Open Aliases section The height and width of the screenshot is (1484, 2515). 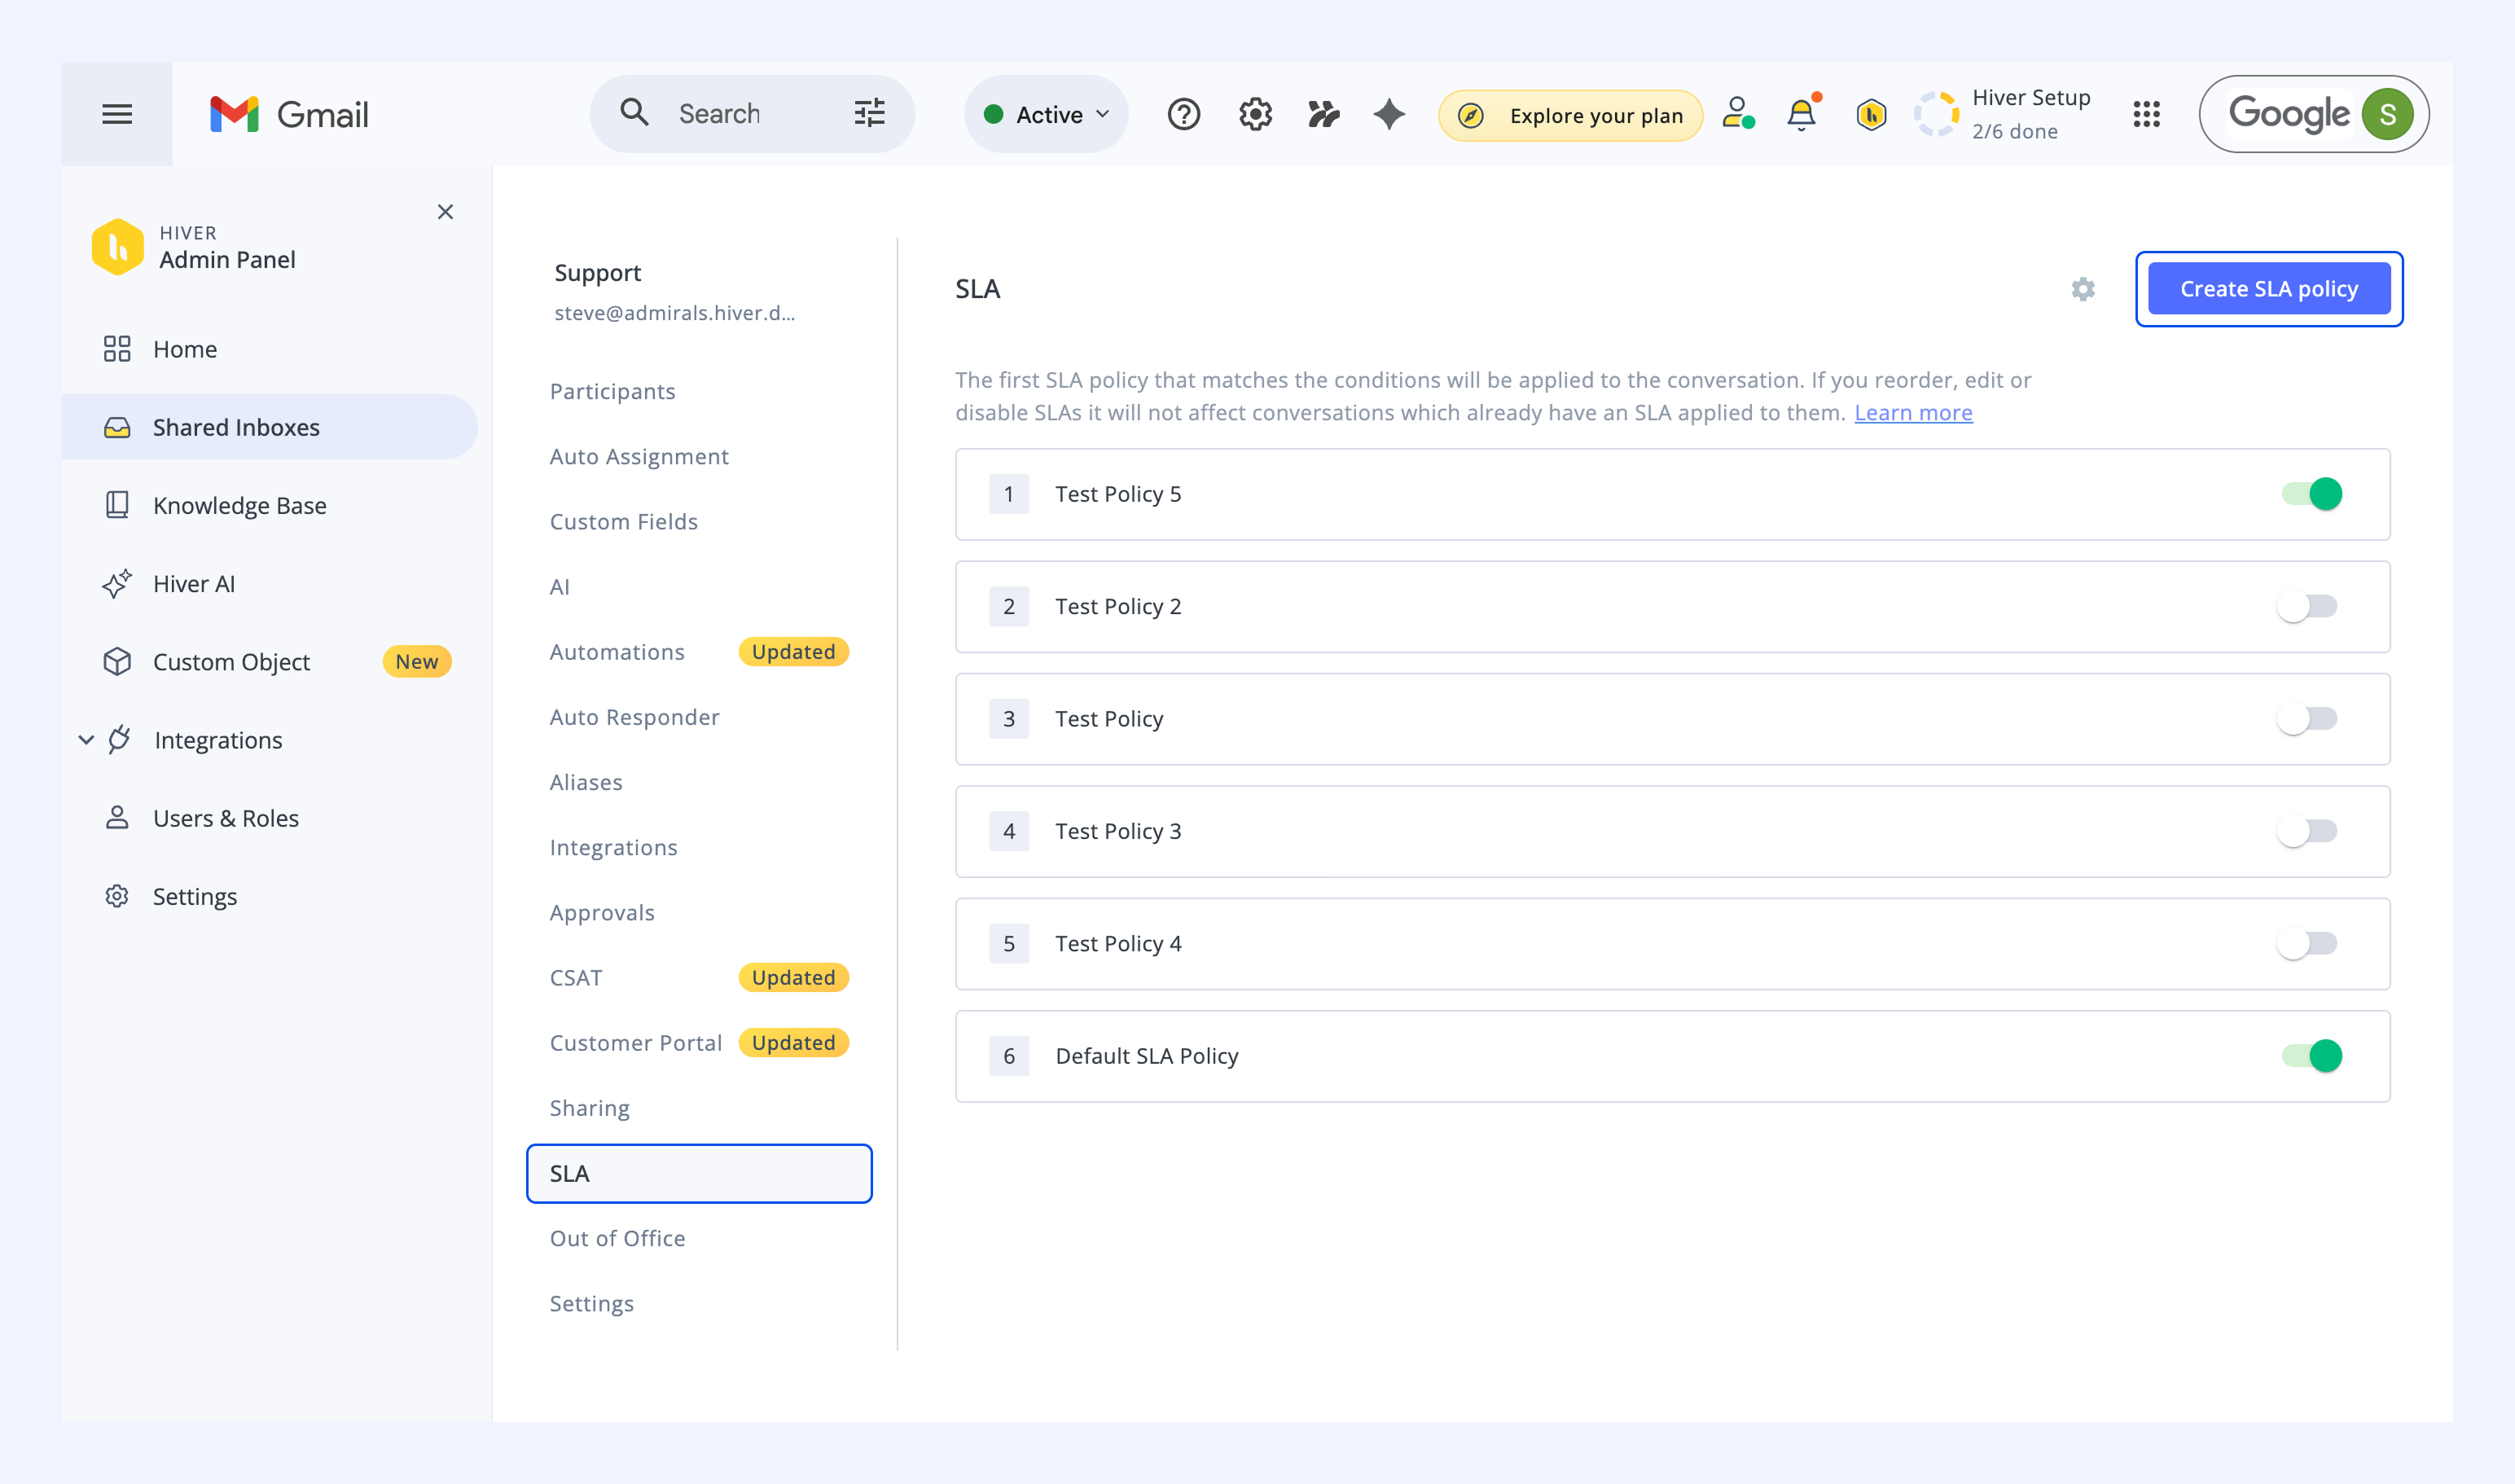586,782
